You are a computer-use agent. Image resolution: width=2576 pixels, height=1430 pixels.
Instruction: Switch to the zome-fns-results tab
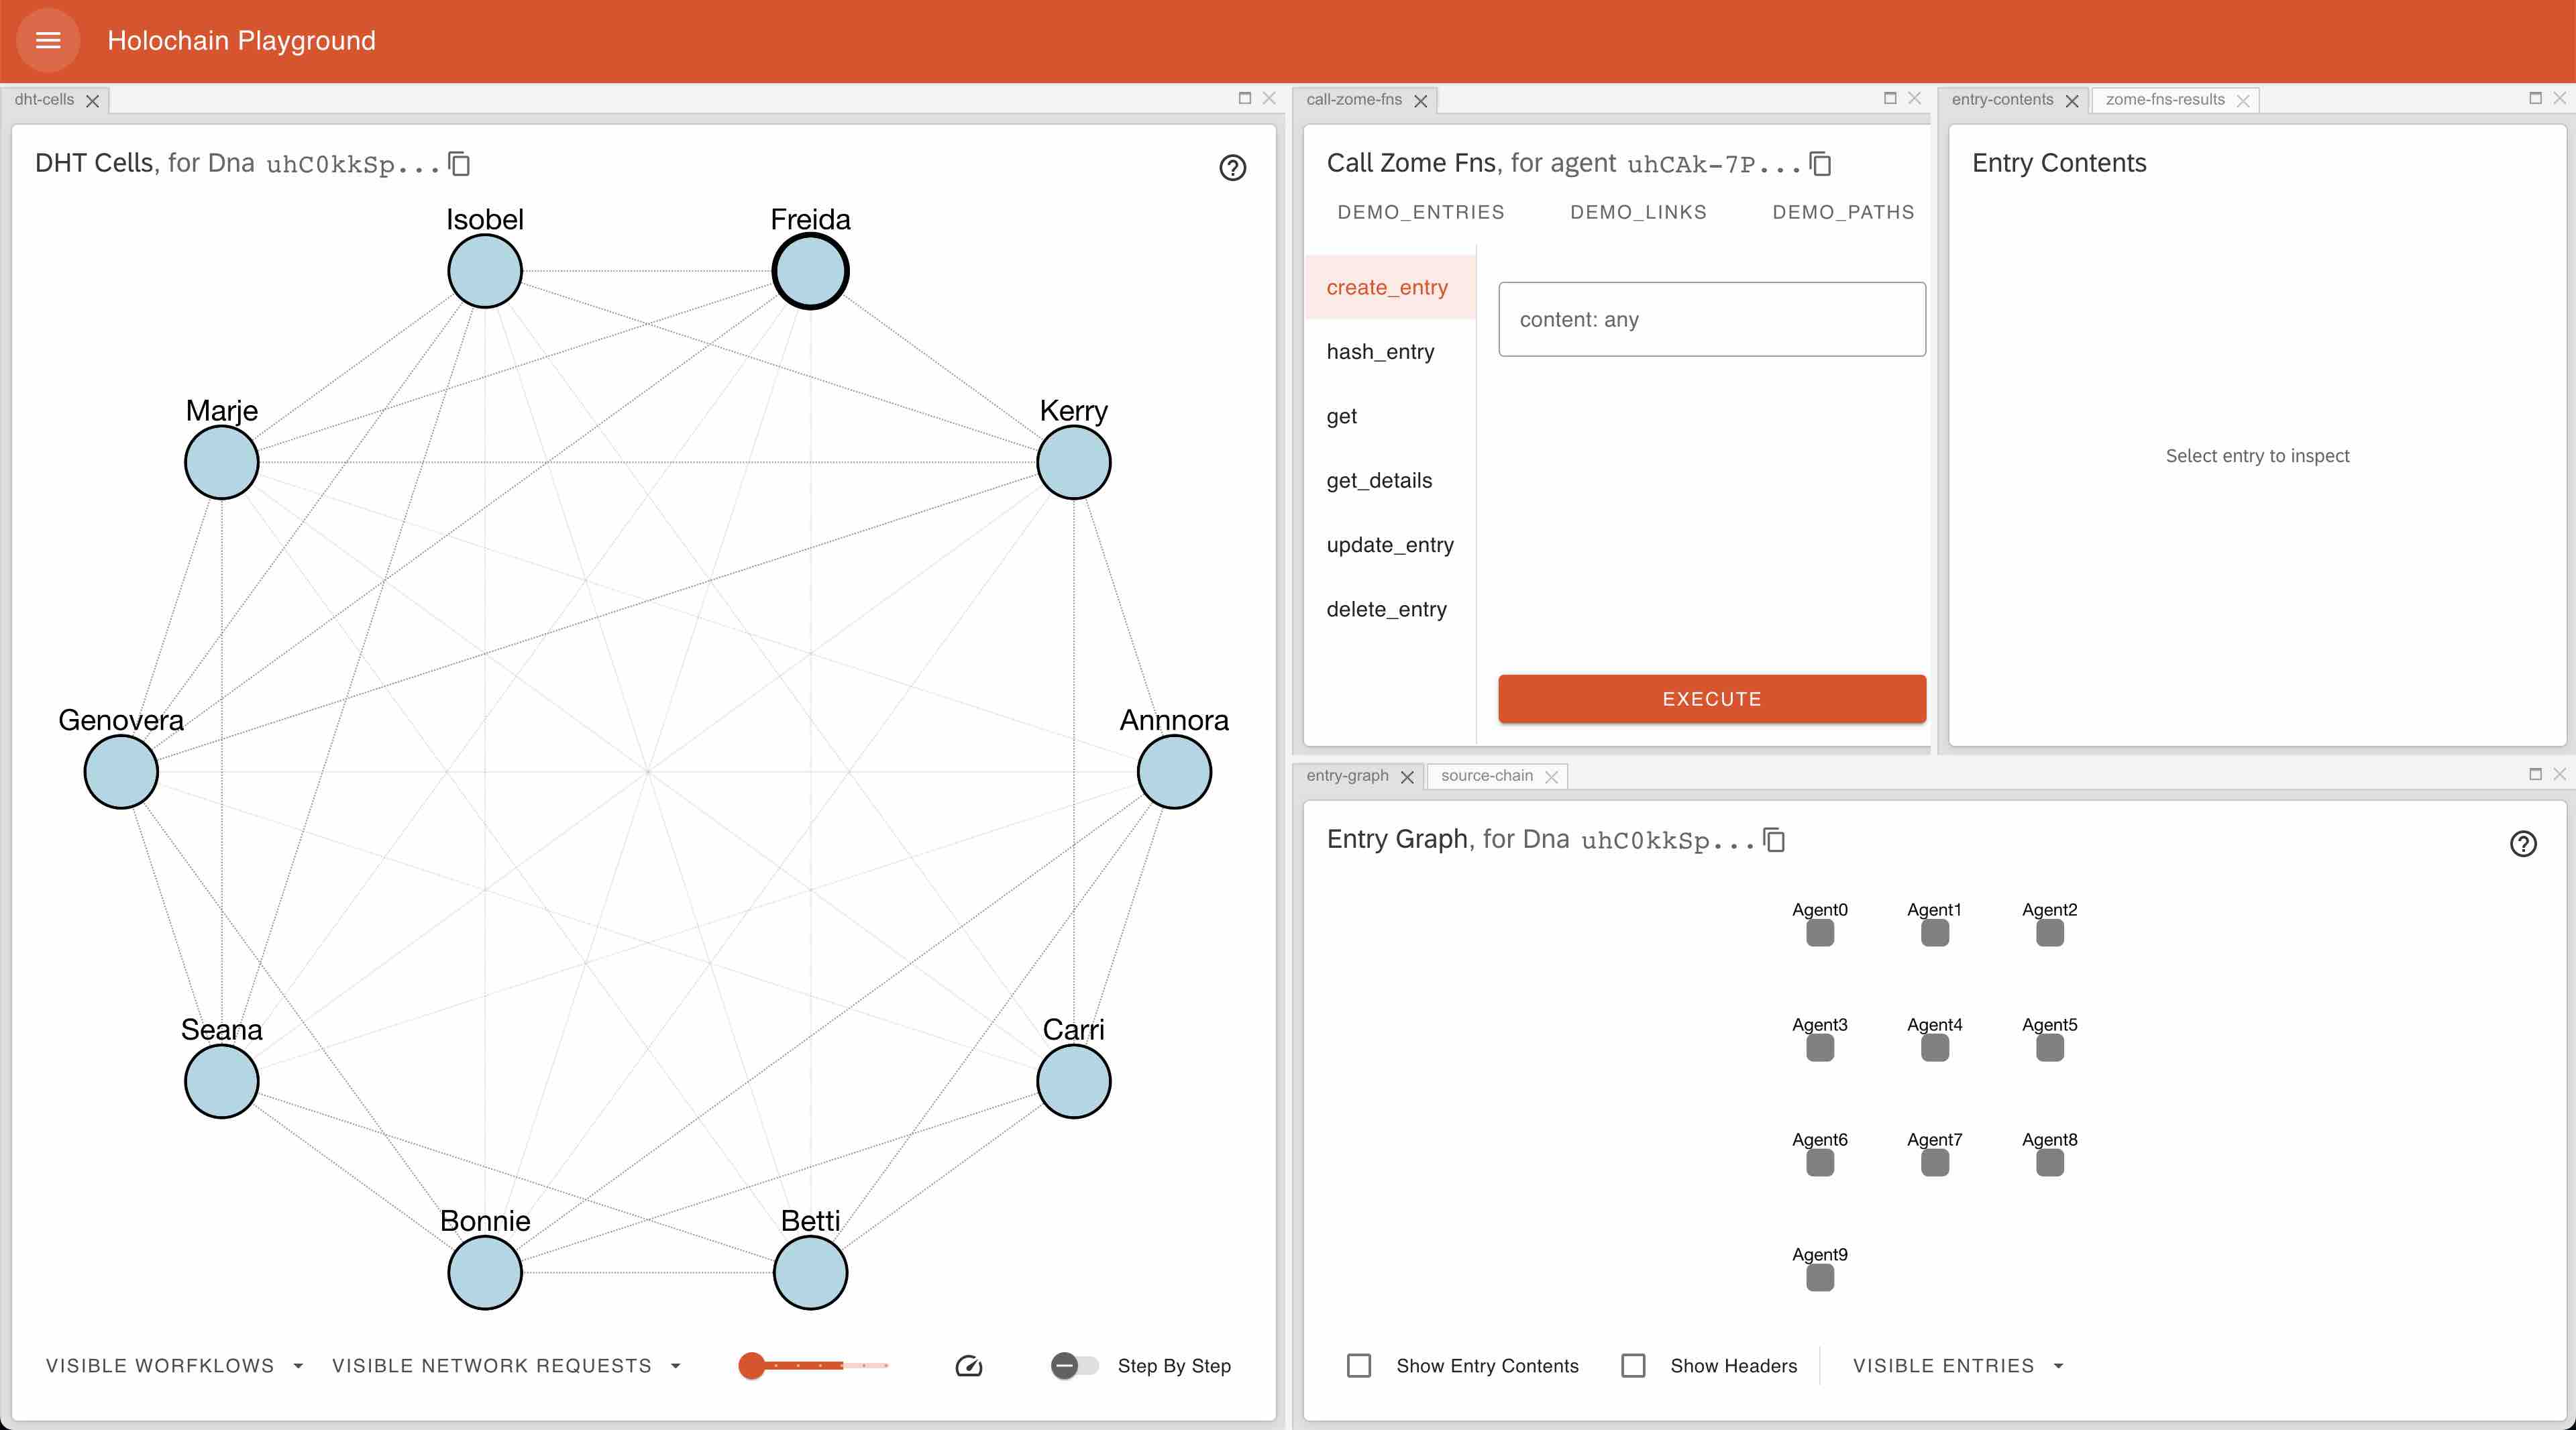pyautogui.click(x=2164, y=99)
